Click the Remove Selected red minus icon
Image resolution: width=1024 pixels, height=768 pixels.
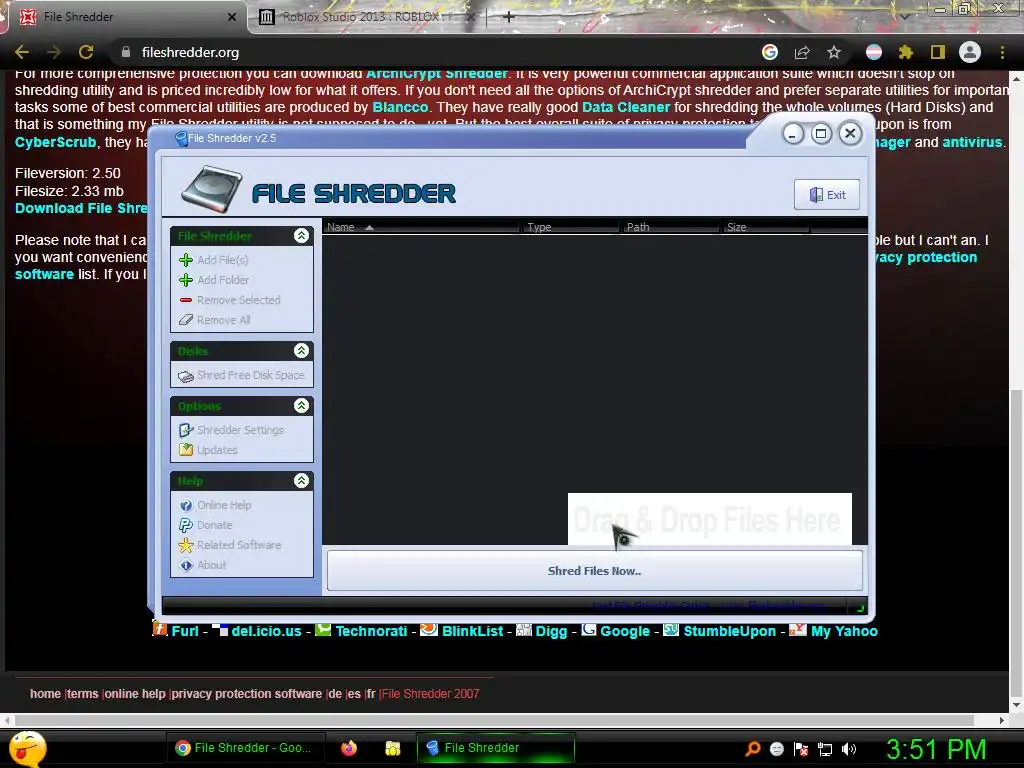coord(185,300)
